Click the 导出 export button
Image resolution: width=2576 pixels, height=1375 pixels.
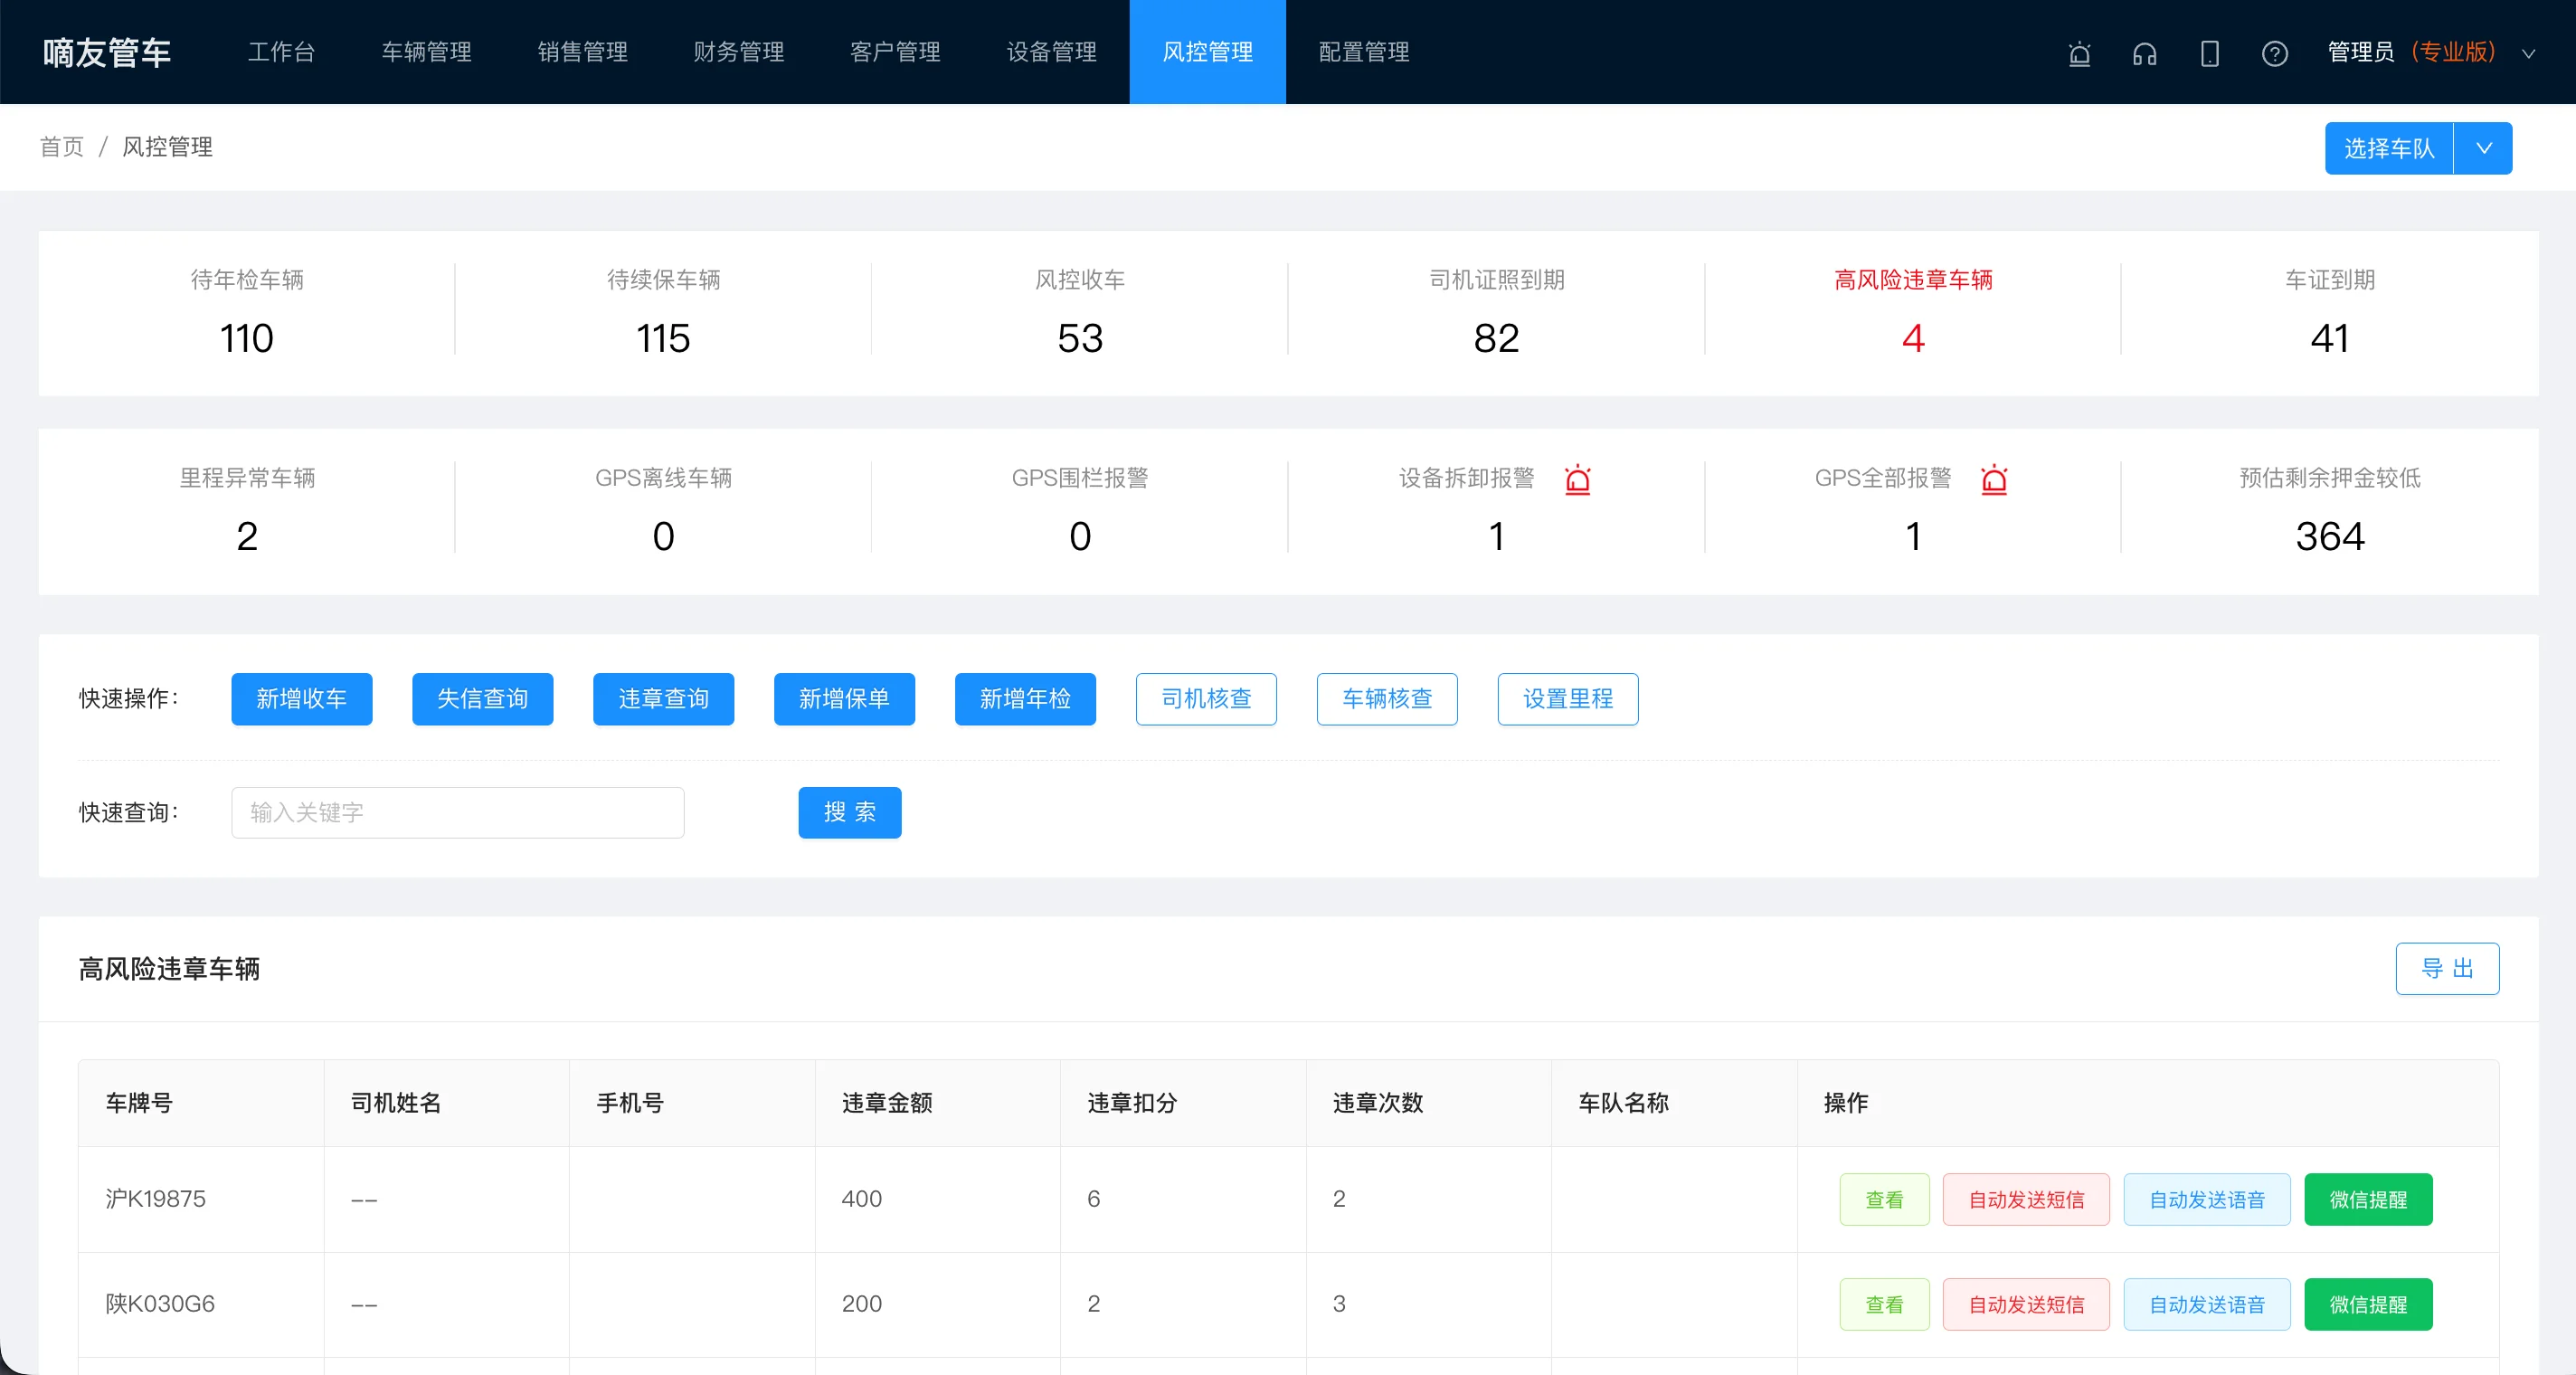(x=2447, y=969)
